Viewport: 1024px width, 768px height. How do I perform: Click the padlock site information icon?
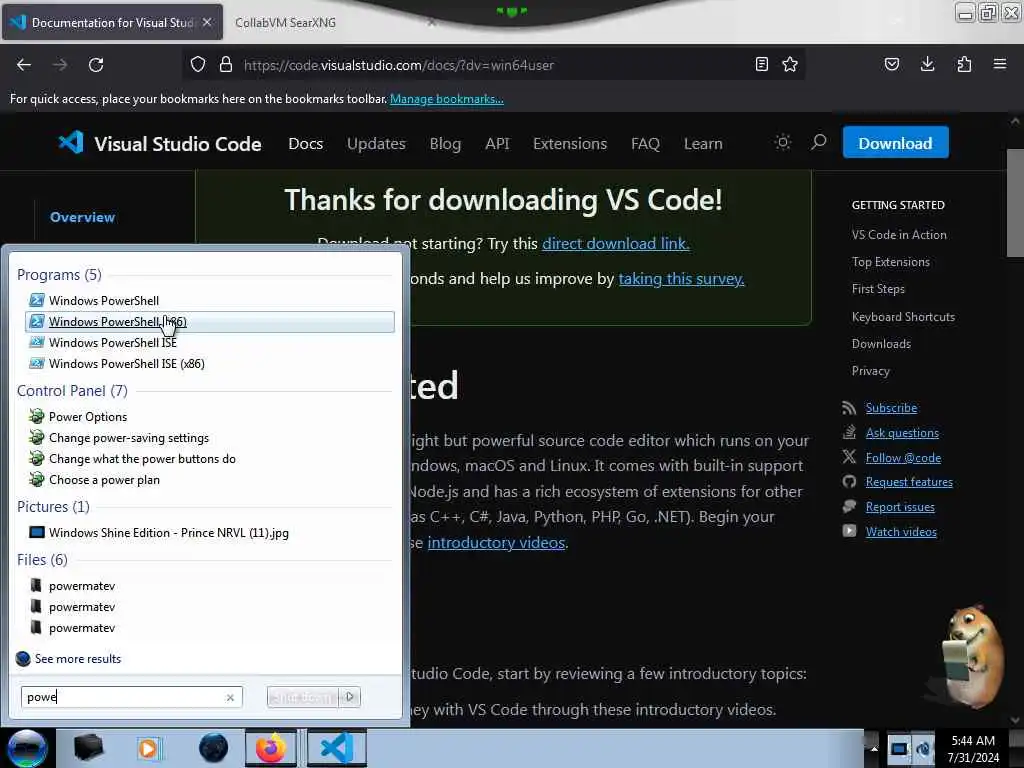(226, 65)
